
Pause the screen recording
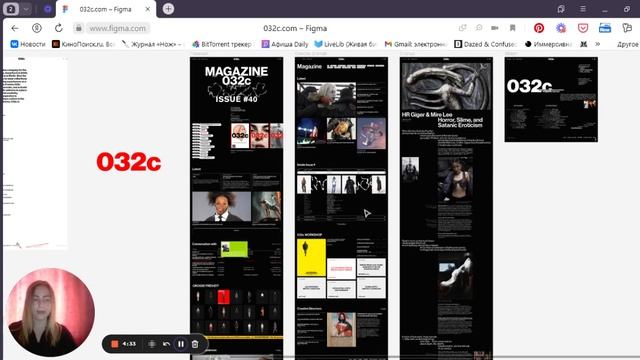(x=181, y=344)
